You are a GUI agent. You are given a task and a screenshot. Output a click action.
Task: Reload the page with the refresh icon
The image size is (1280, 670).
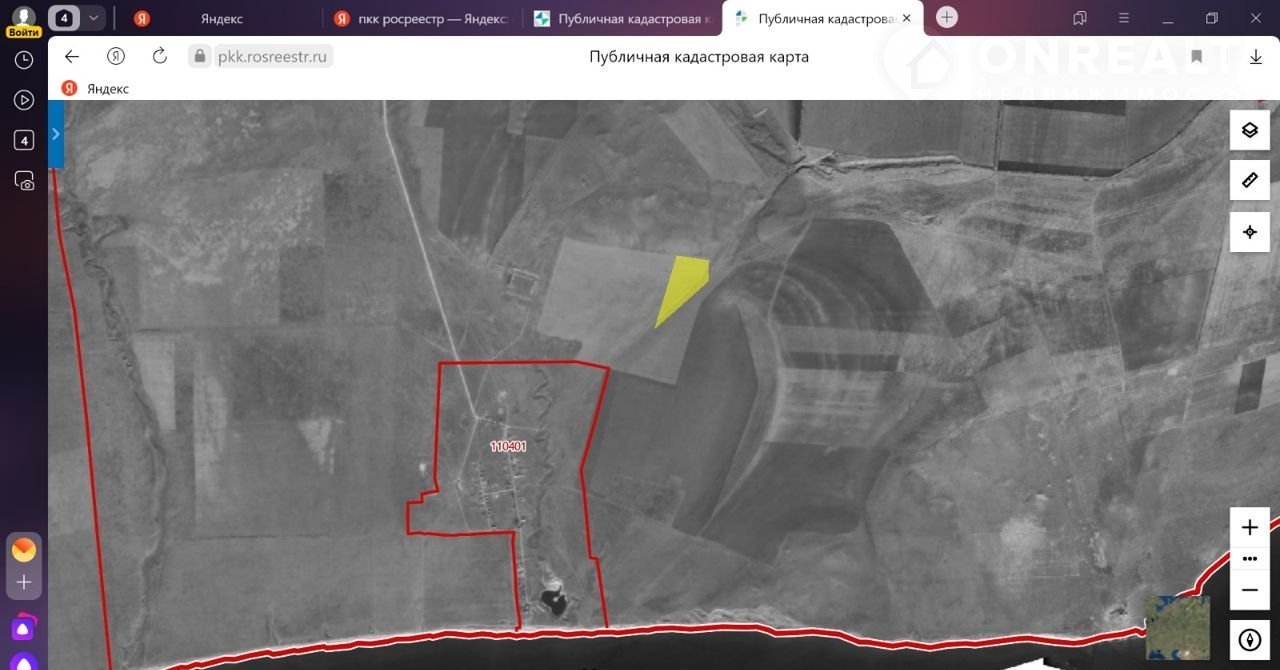click(x=160, y=56)
